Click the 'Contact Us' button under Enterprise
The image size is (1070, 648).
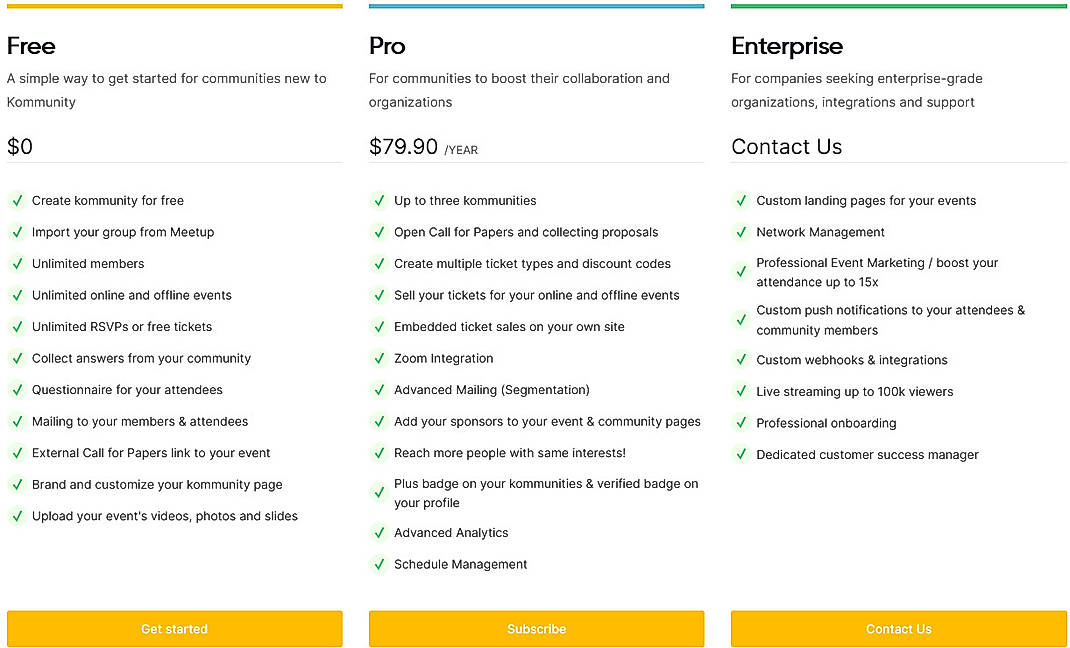(x=898, y=629)
